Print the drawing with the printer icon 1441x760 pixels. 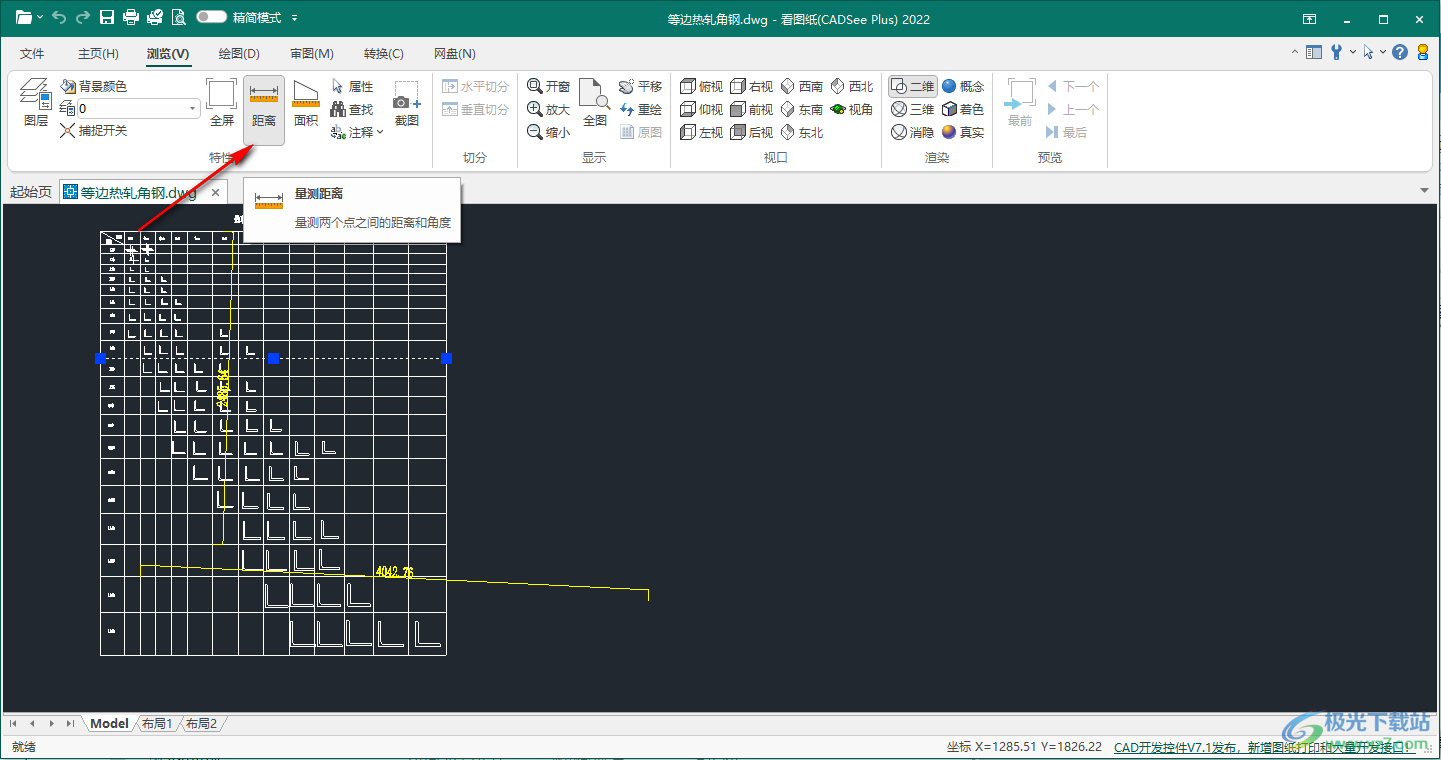[x=131, y=18]
